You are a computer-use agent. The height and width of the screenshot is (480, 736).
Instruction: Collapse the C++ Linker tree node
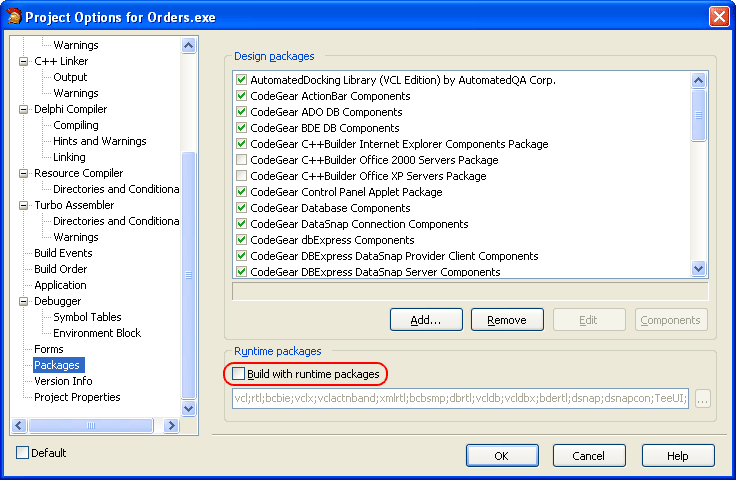point(24,61)
